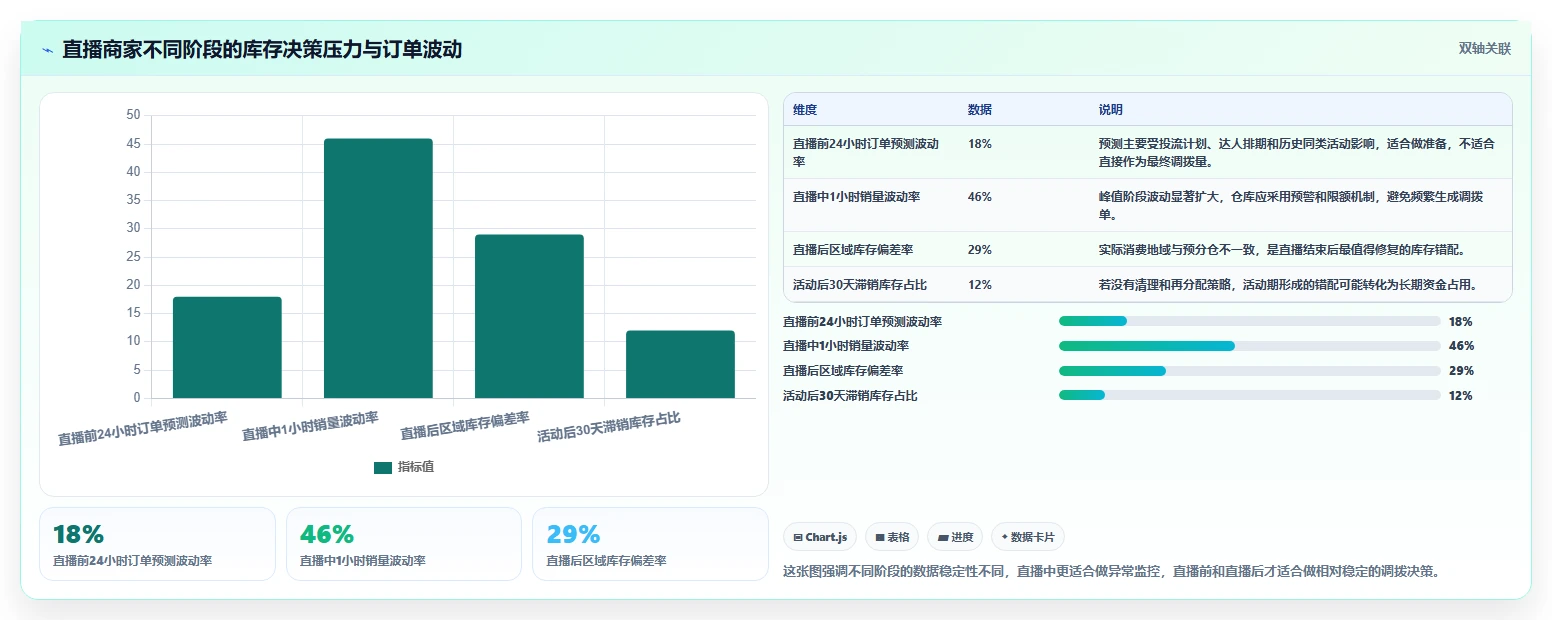1552x620 pixels.
Task: Click the 46% value in the table
Action: point(980,197)
